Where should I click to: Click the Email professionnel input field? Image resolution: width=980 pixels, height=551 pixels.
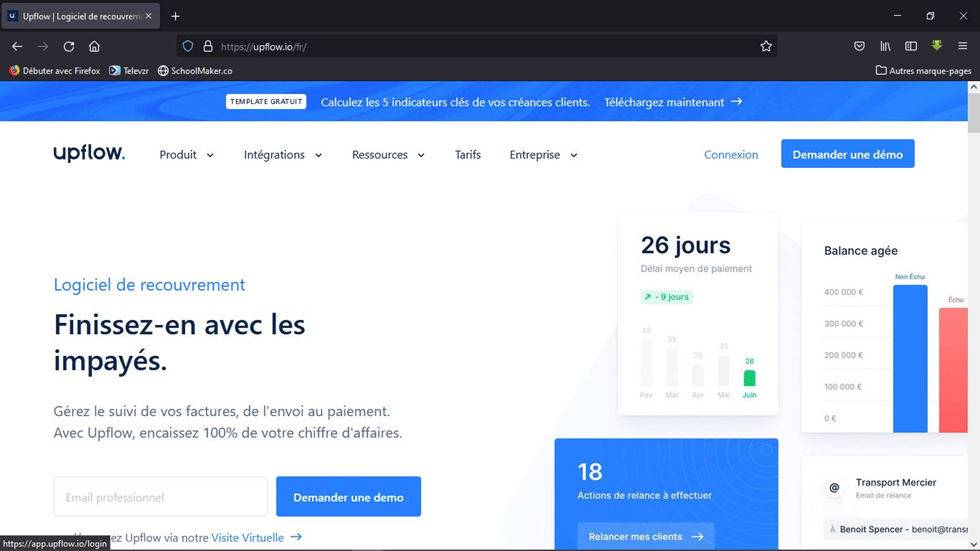point(160,497)
